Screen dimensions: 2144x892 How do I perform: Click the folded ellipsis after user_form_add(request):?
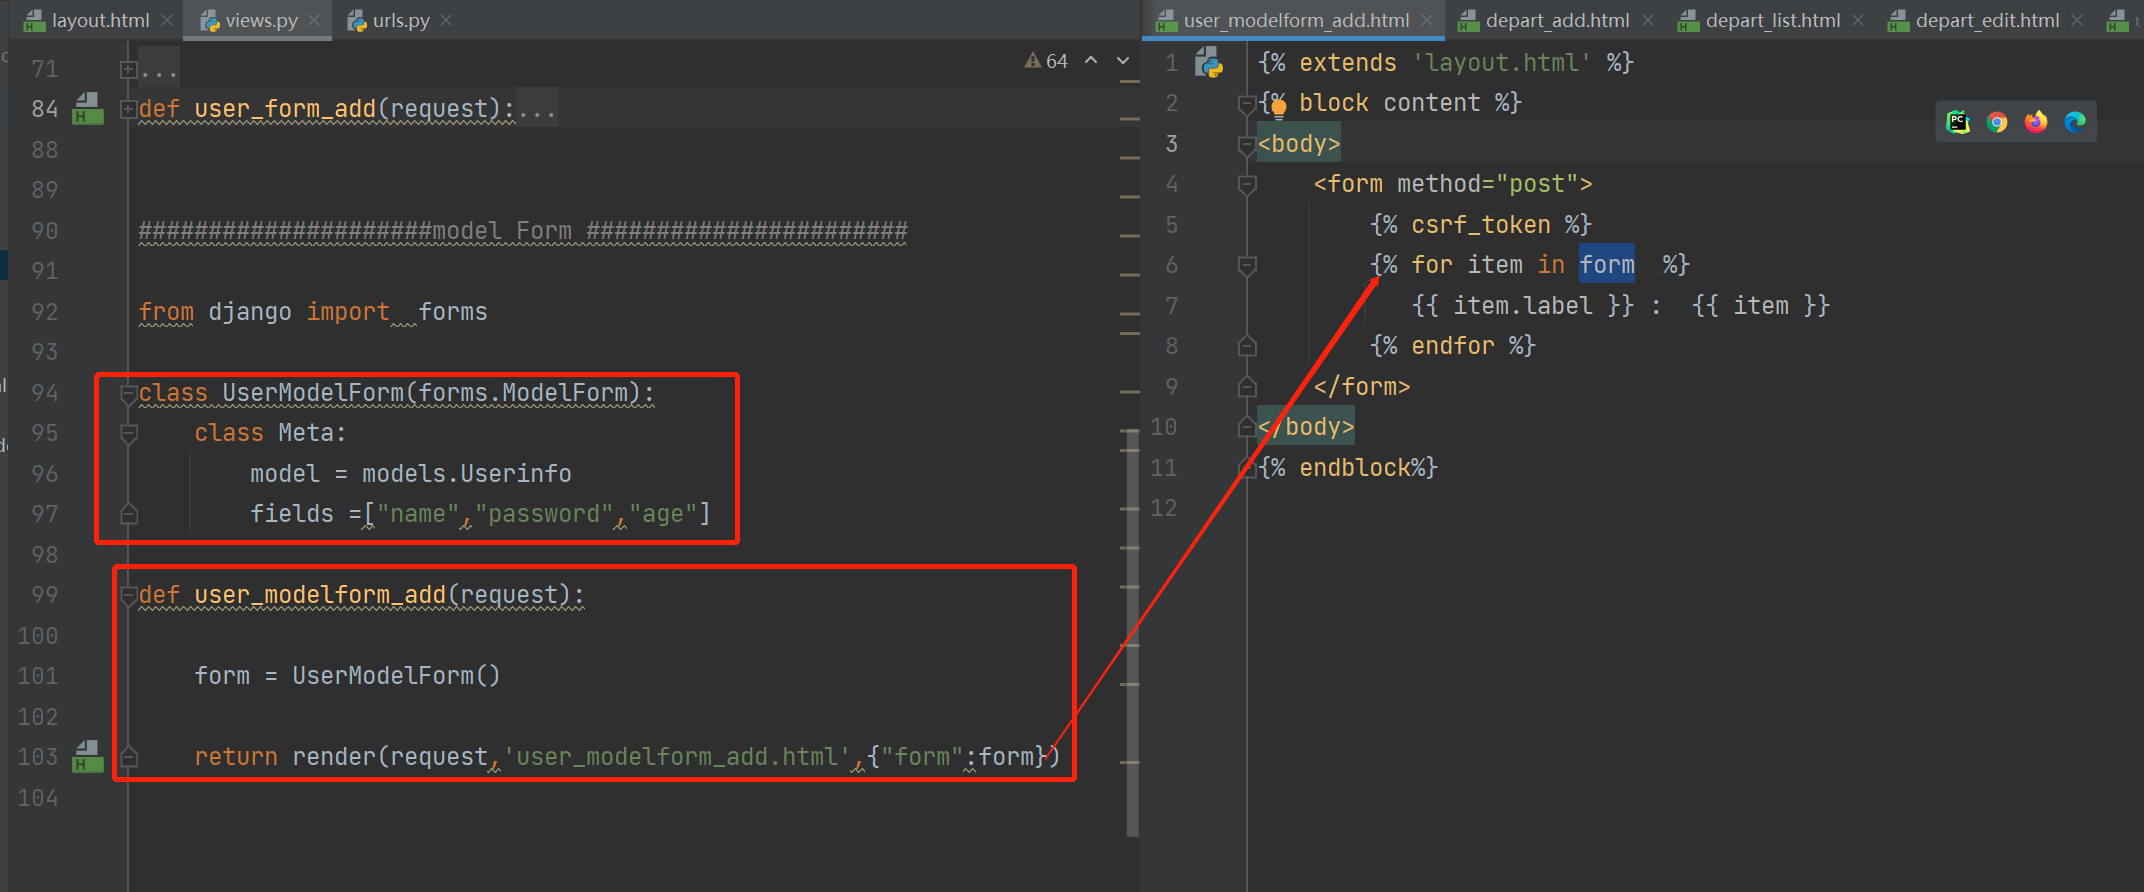[537, 108]
